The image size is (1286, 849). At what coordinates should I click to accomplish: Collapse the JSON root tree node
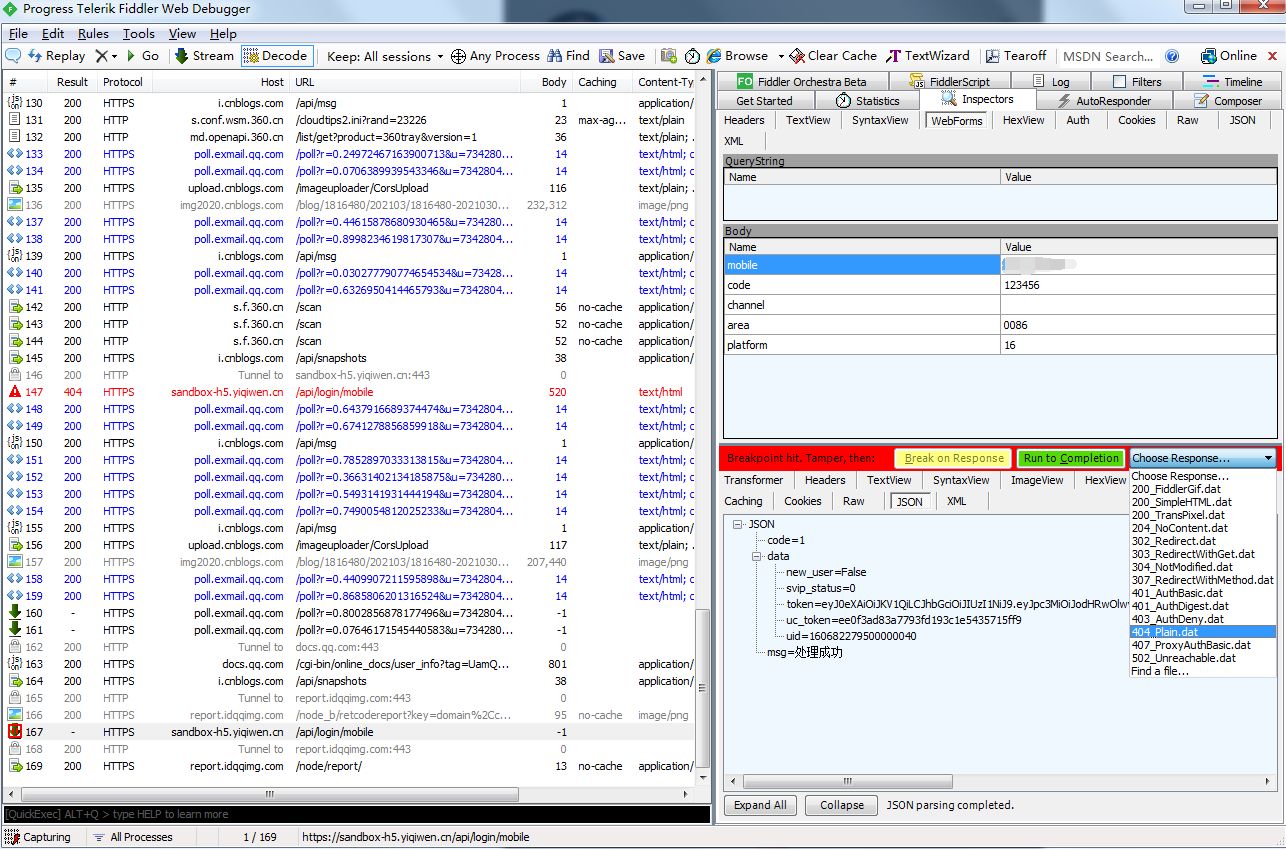pos(738,524)
